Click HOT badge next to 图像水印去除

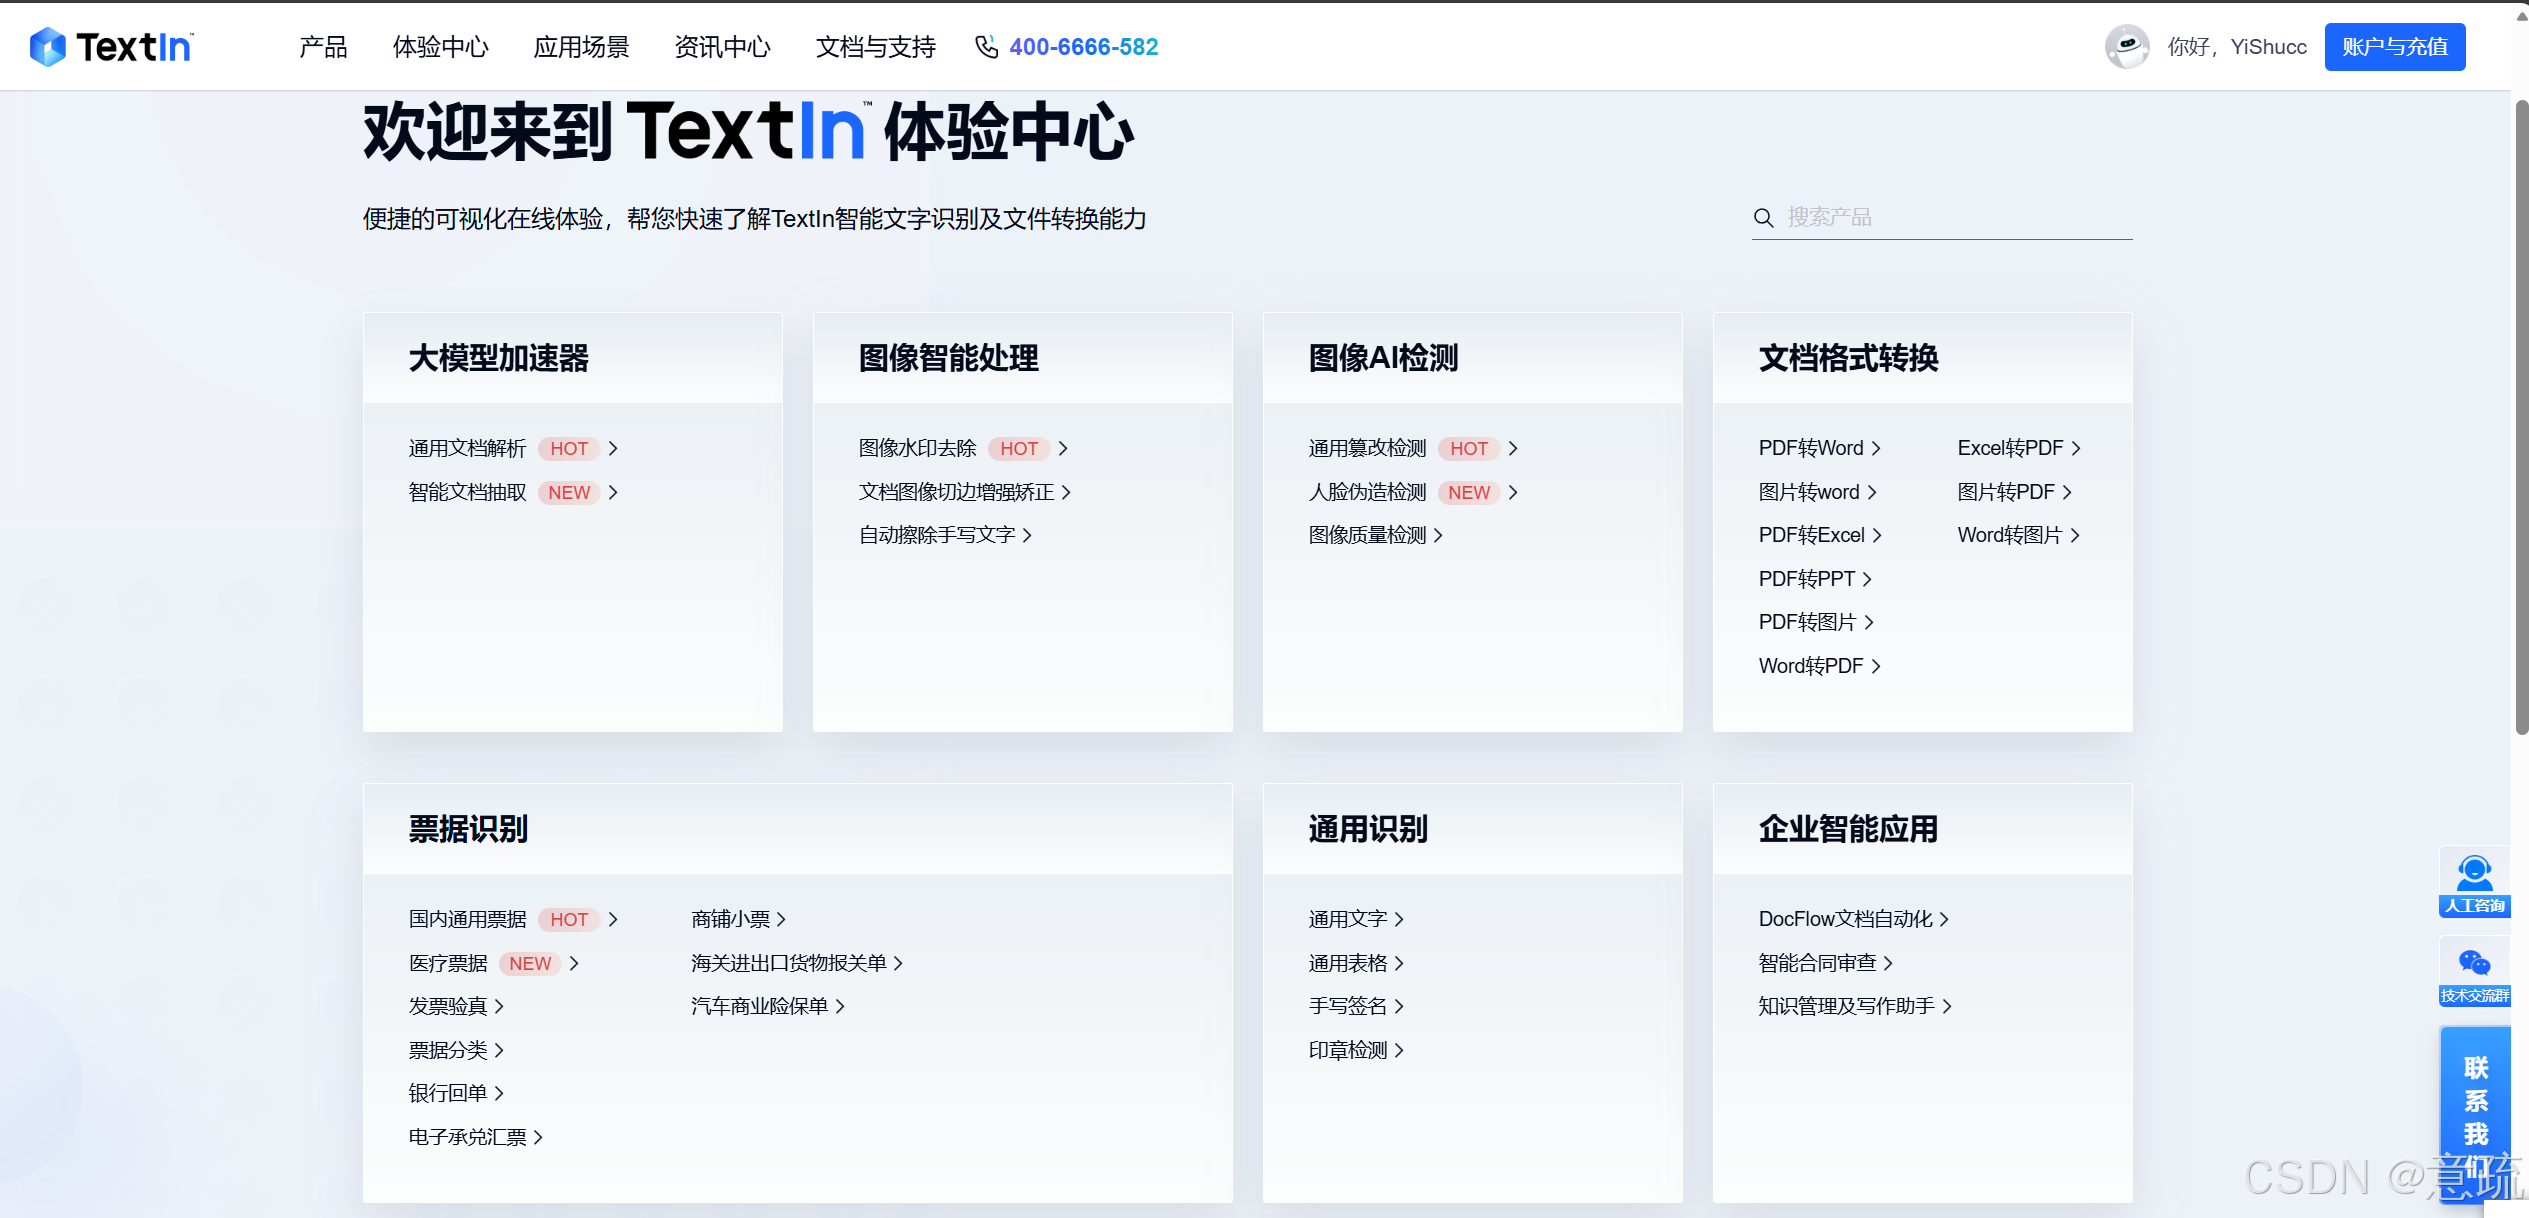tap(1019, 449)
